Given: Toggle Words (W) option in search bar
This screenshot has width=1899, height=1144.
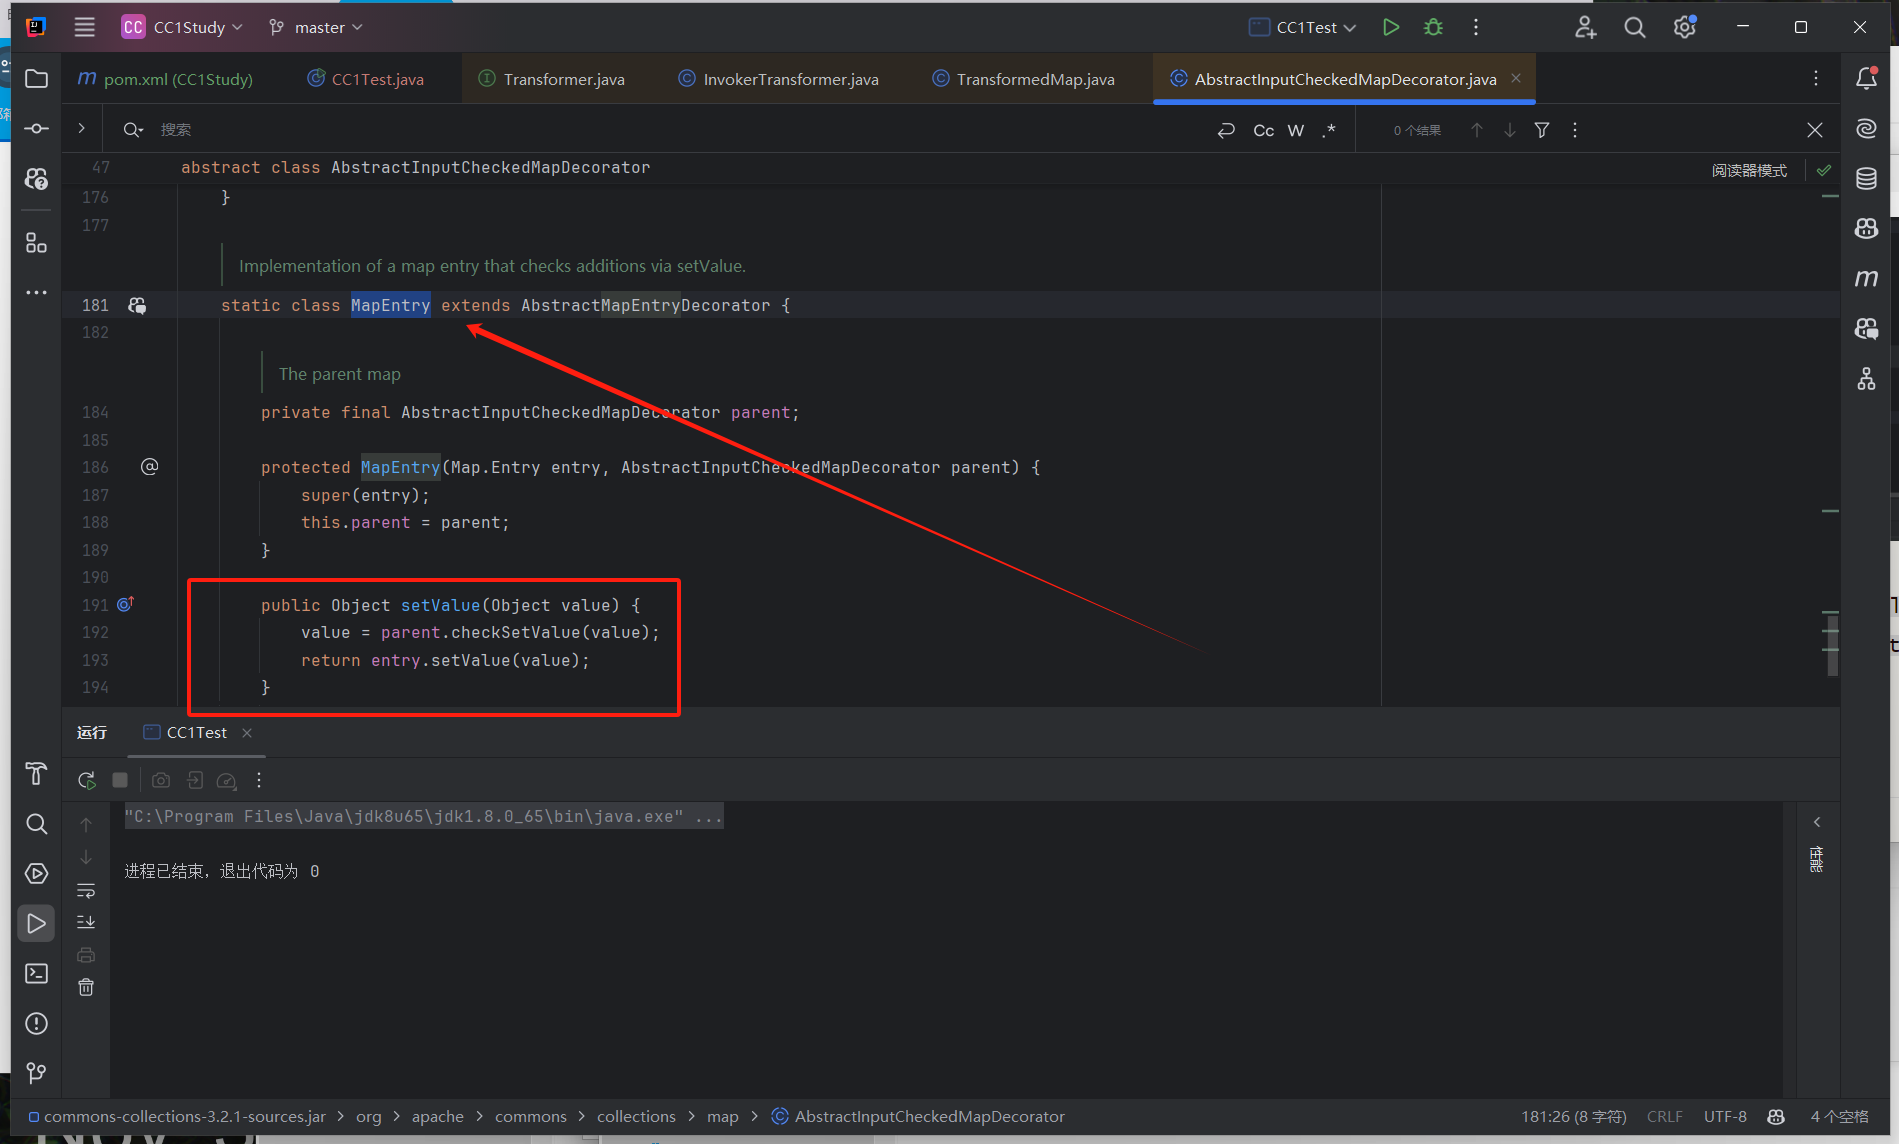Looking at the screenshot, I should (x=1296, y=130).
